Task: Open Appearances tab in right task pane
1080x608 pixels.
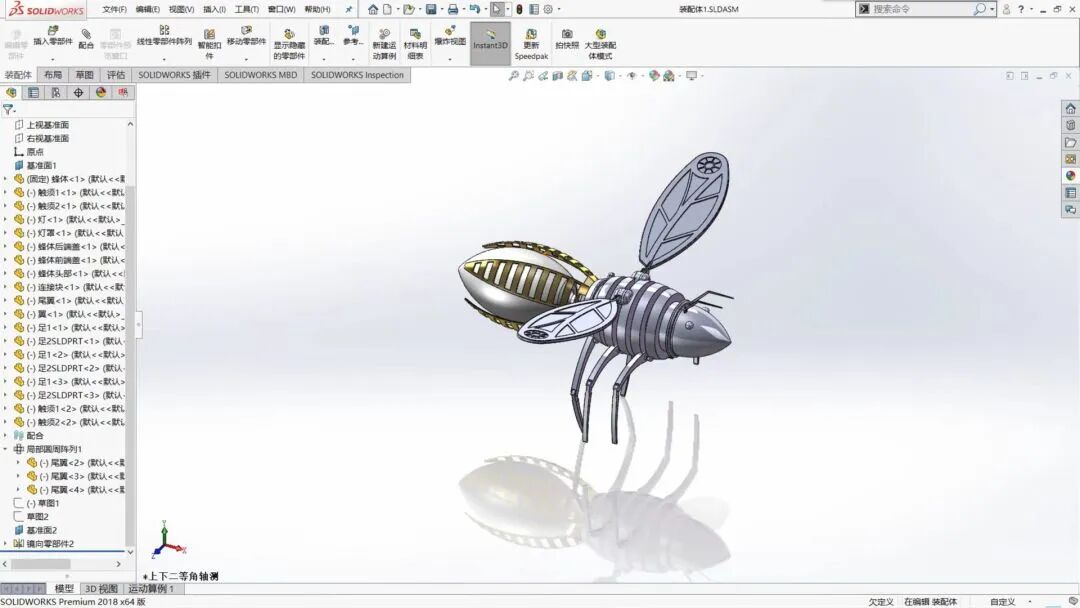Action: click(x=1070, y=176)
